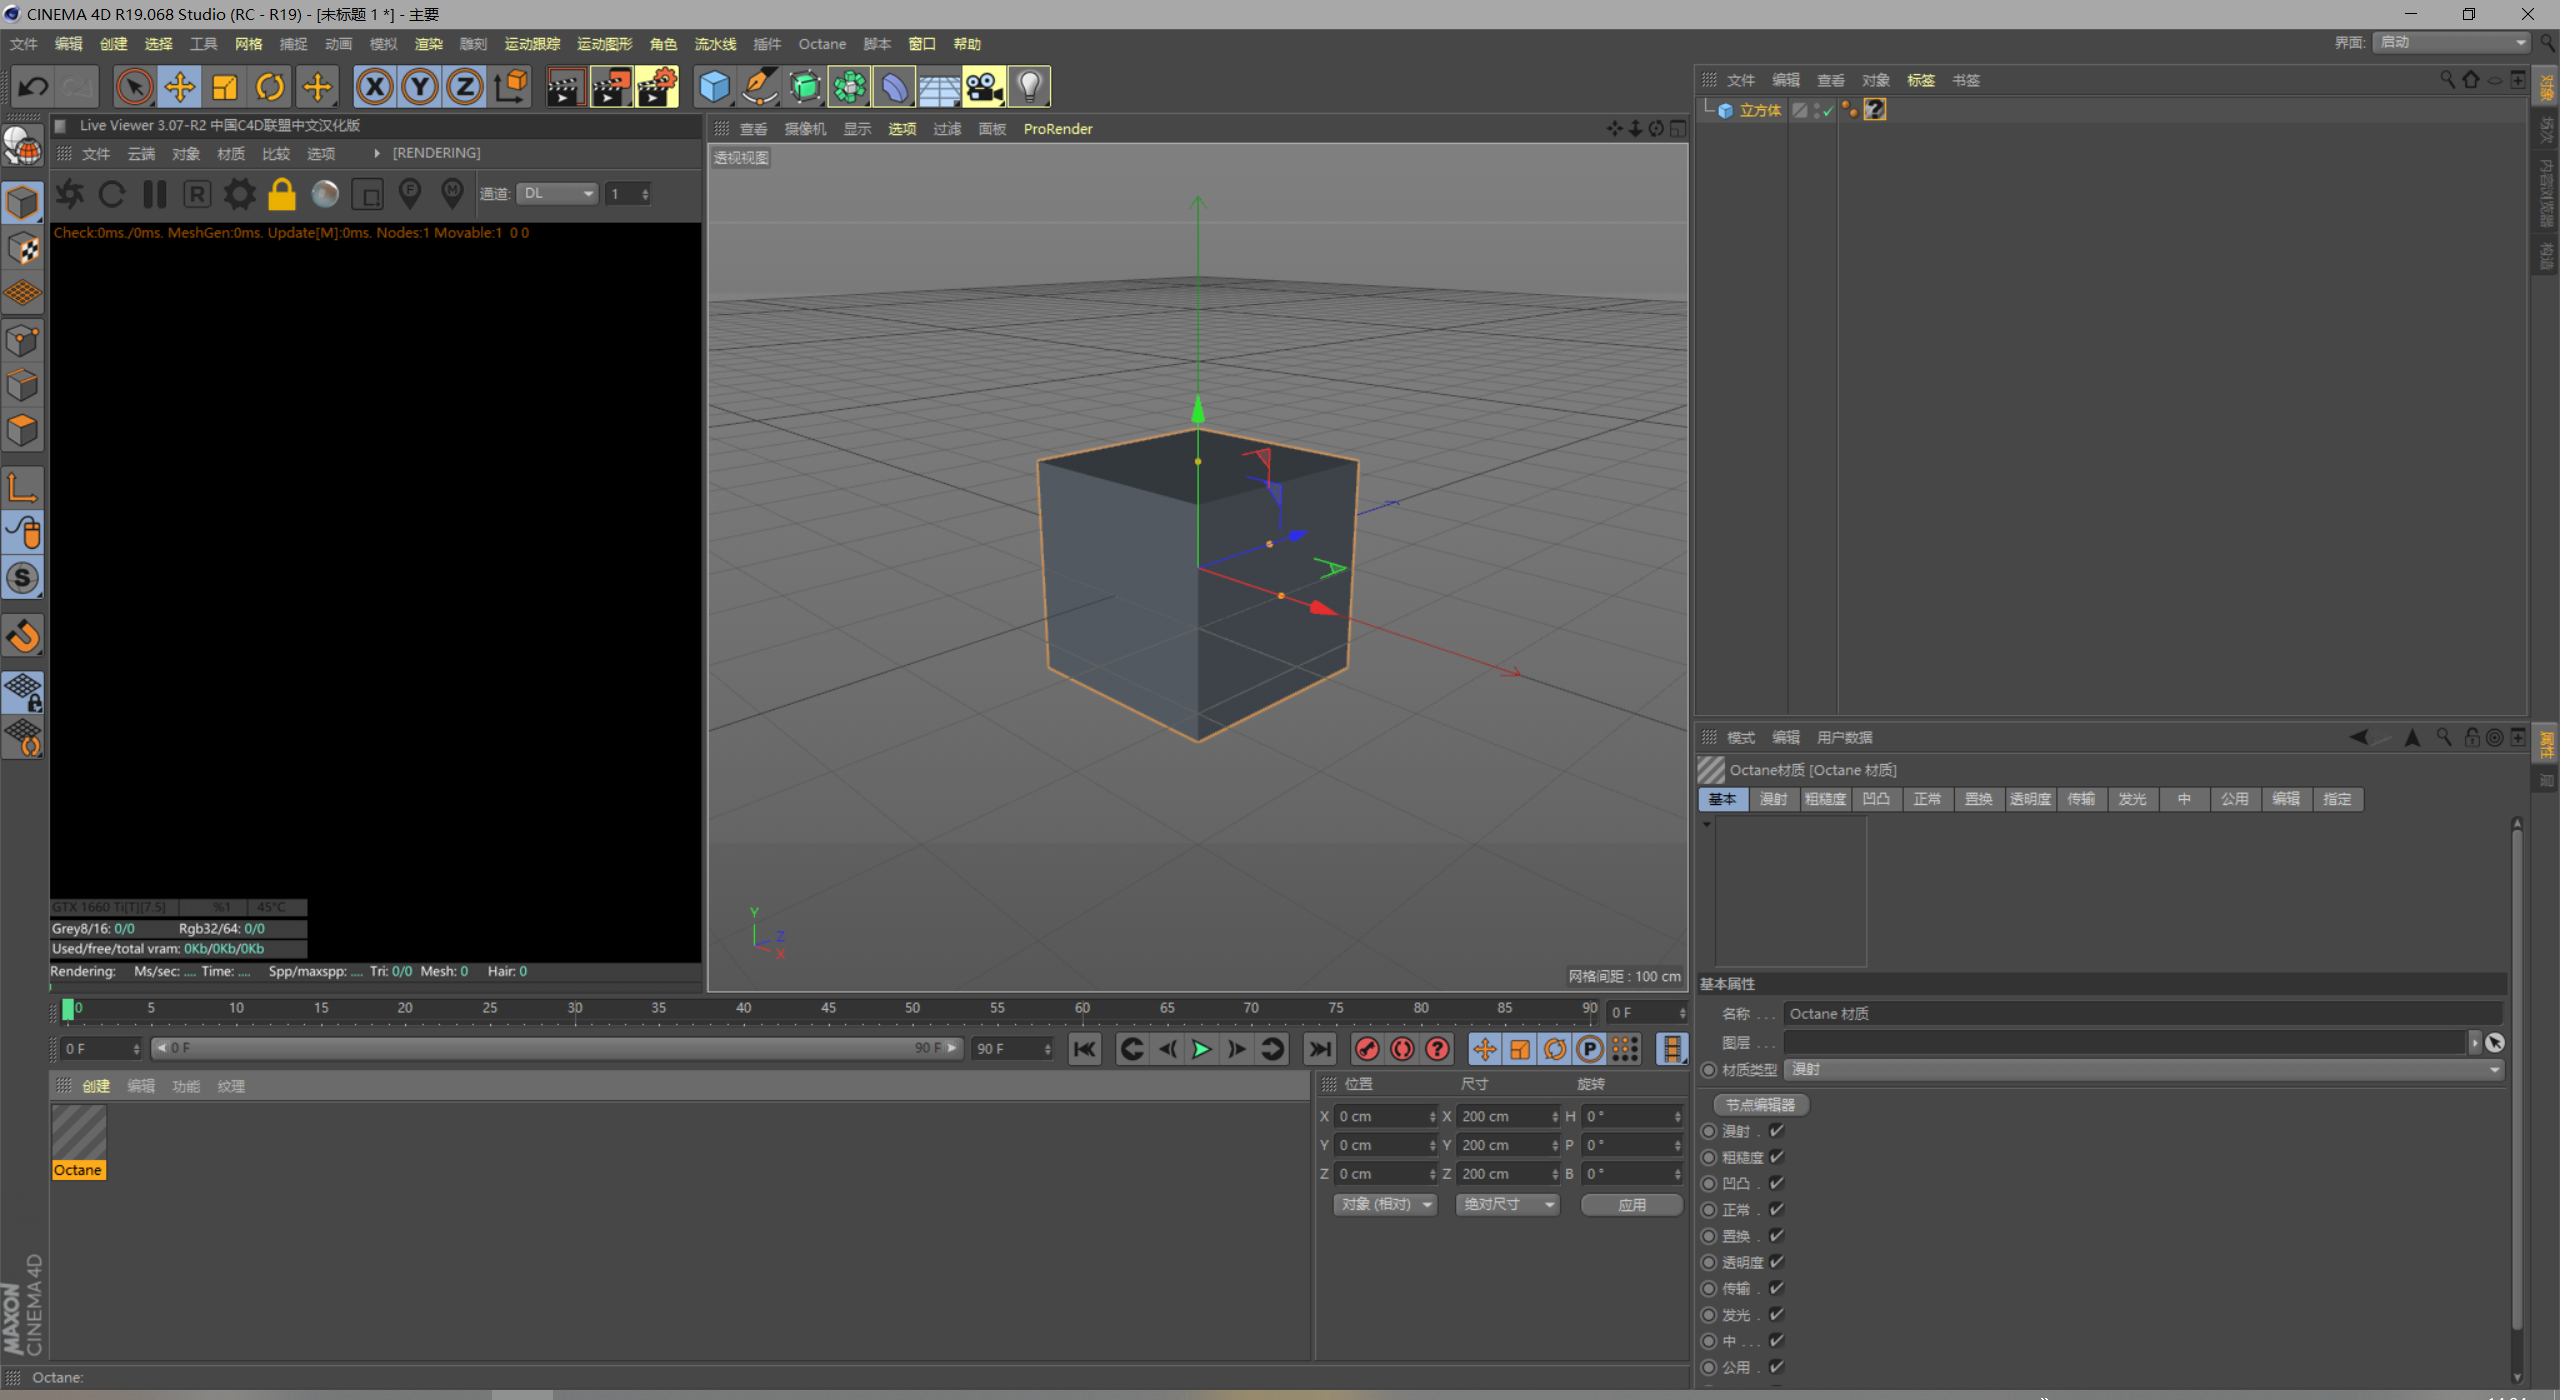Click the render region icon
Screen dimensions: 2560x1400
[368, 194]
